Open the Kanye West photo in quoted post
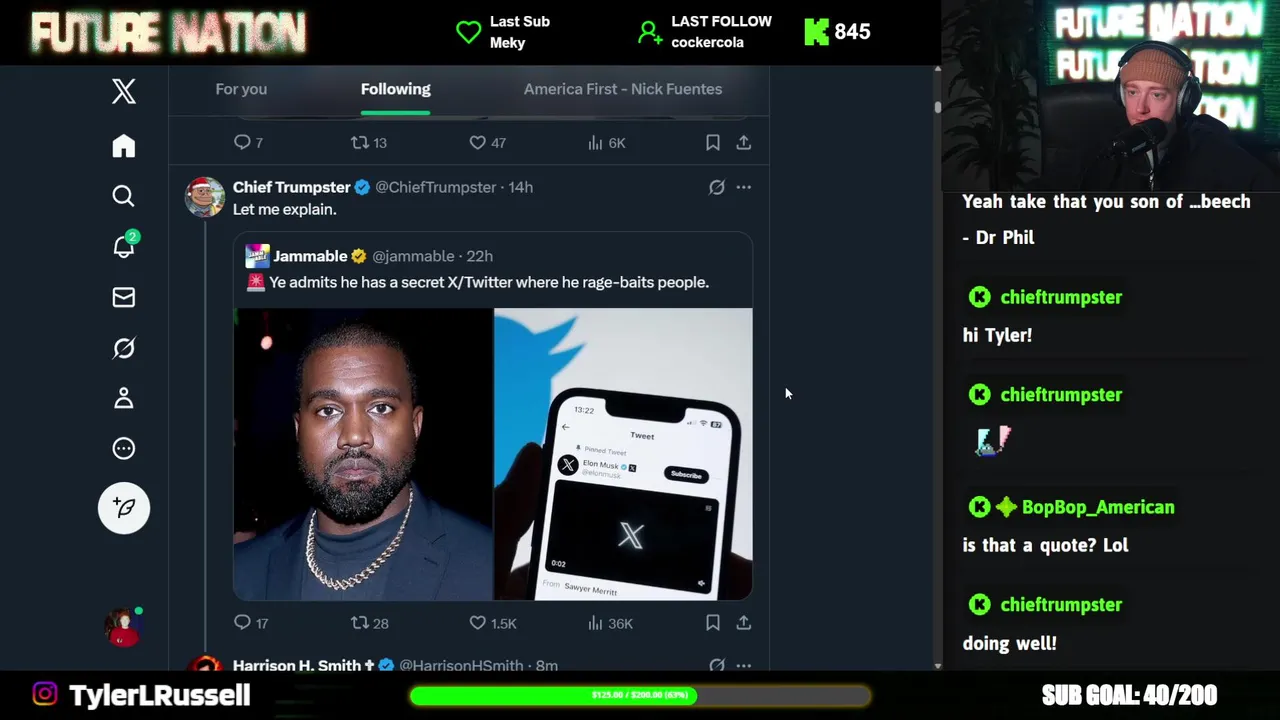This screenshot has height=720, width=1280. [363, 454]
